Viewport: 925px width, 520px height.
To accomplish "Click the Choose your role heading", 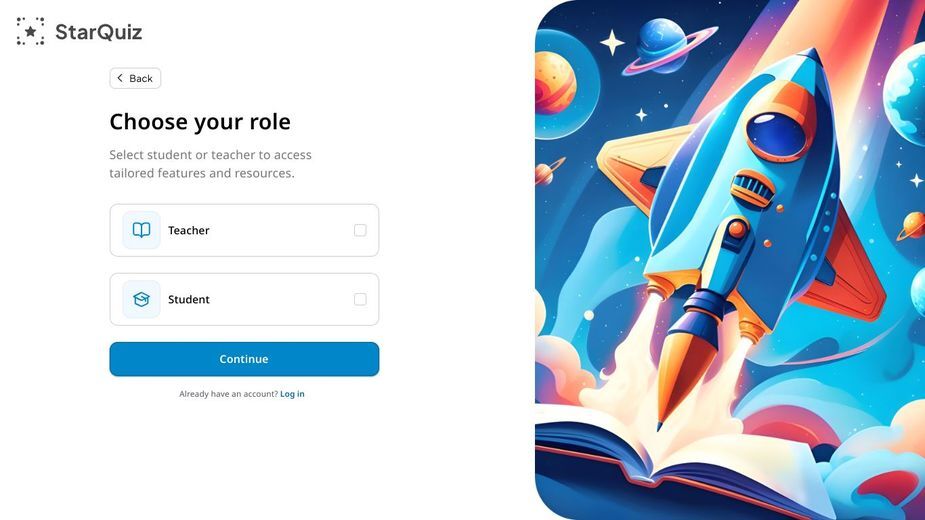I will 200,122.
